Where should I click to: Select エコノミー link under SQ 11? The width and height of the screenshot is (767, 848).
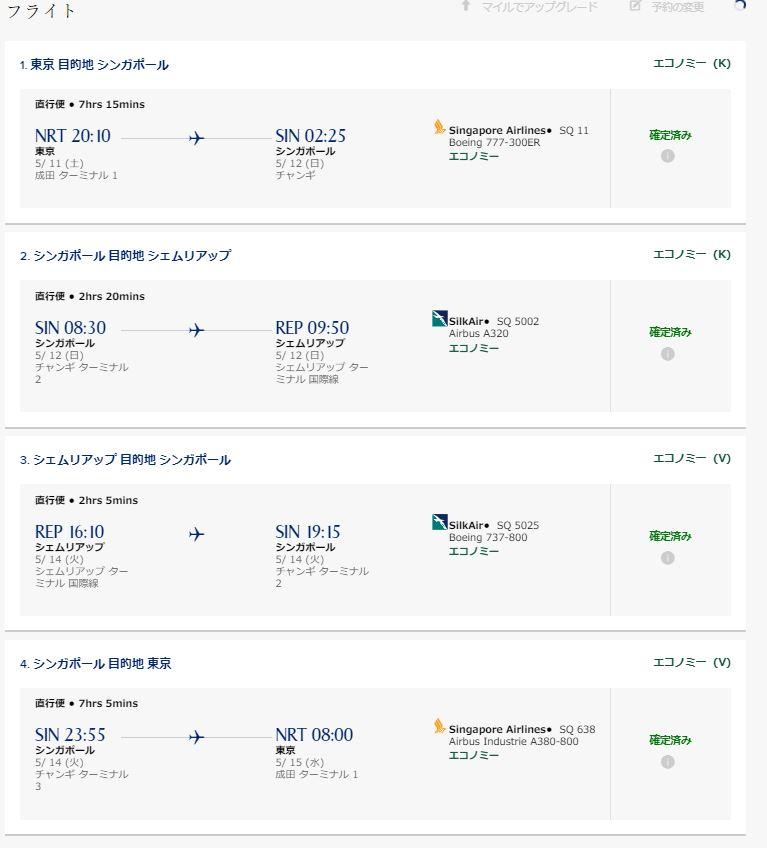(474, 156)
